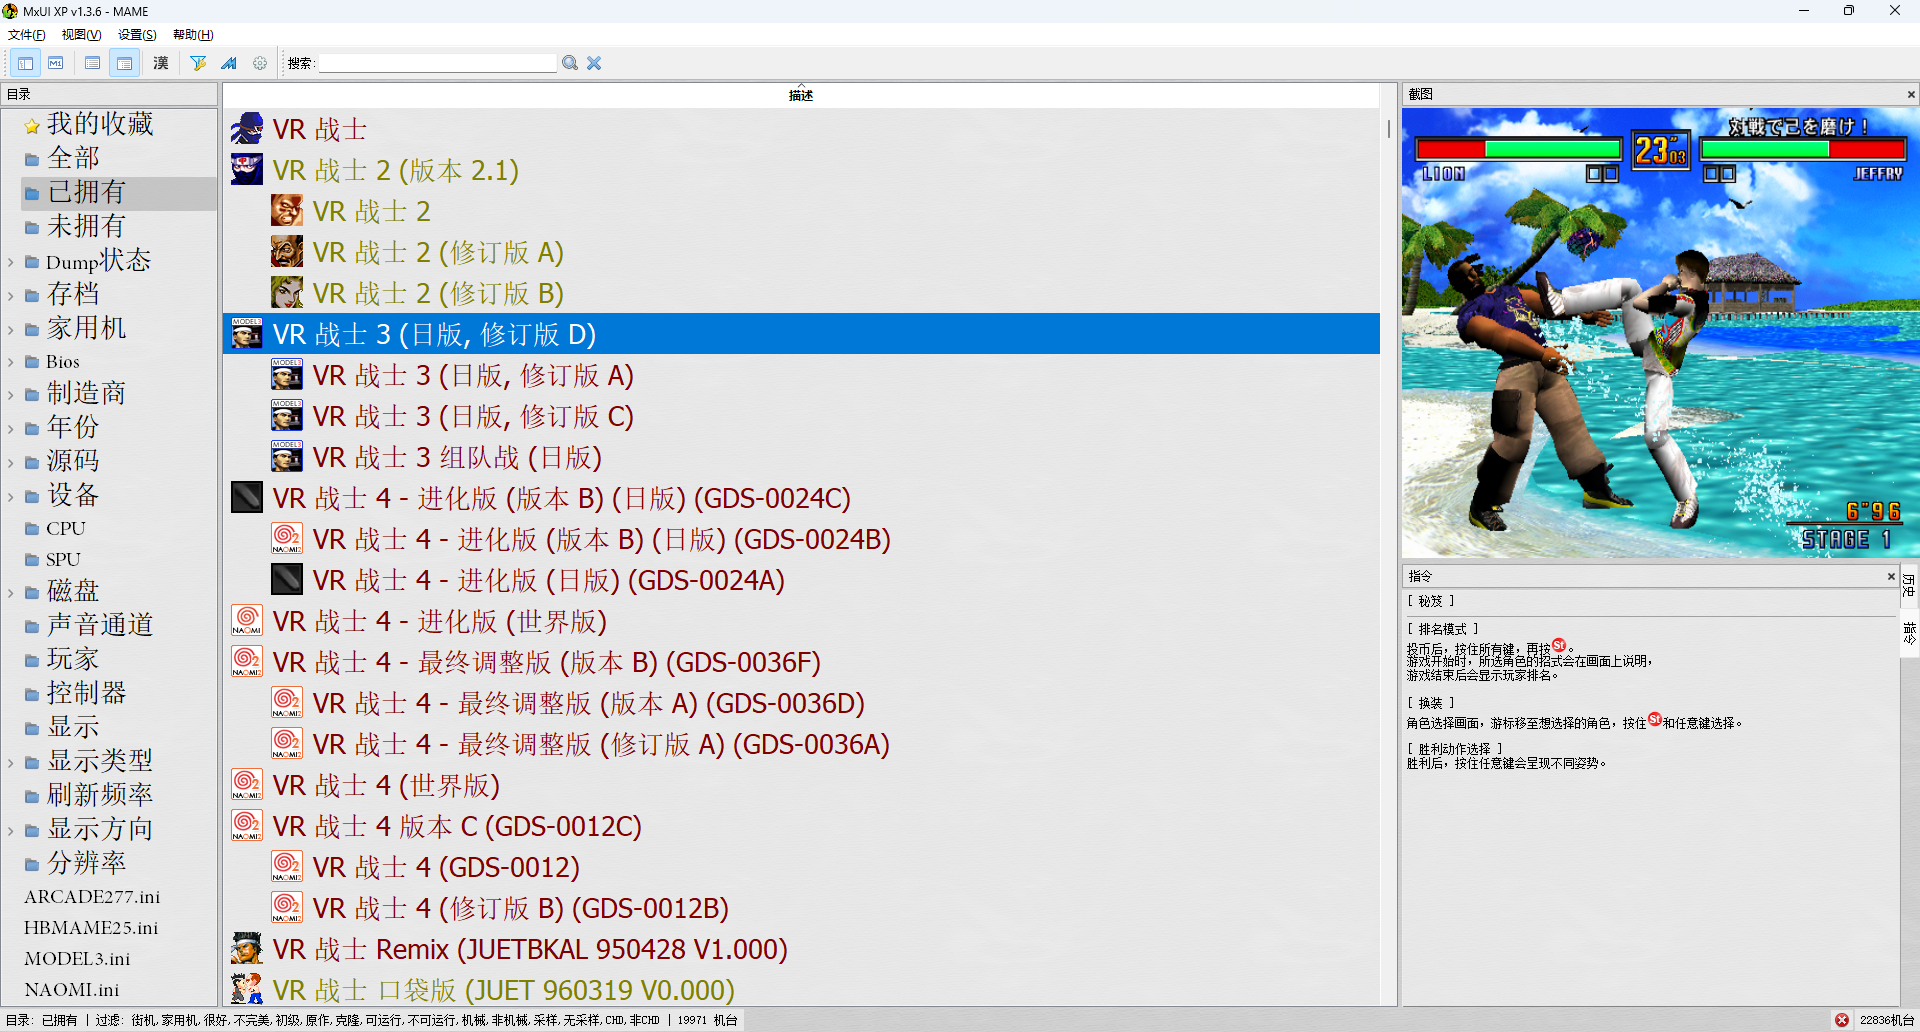Open MODEL3.ini in directory list
Viewport: 1920px width, 1032px height.
point(77,959)
